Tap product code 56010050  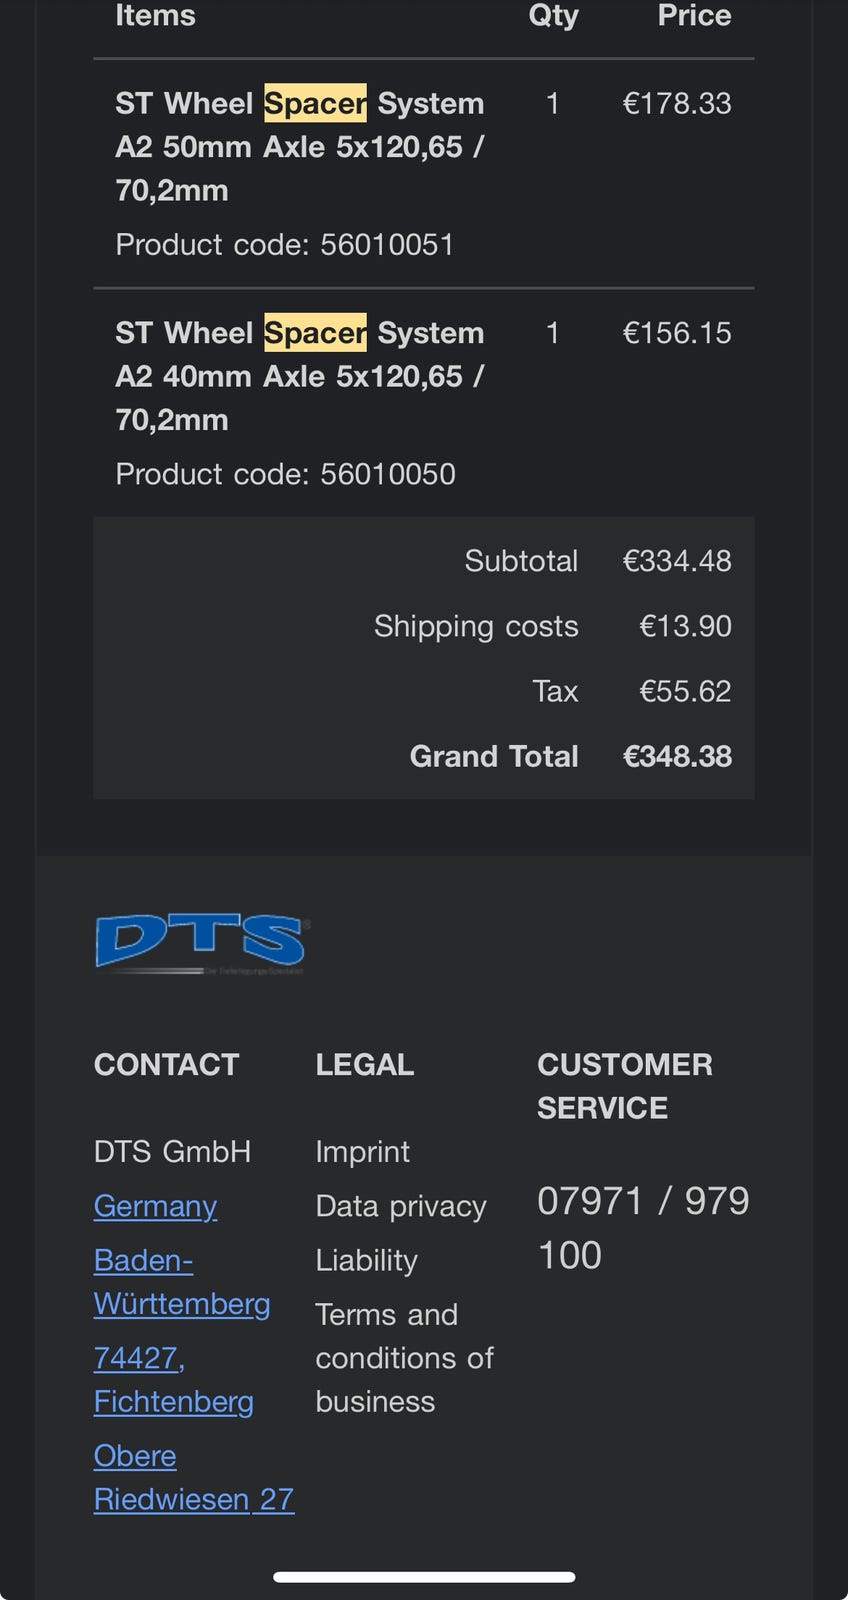[387, 474]
